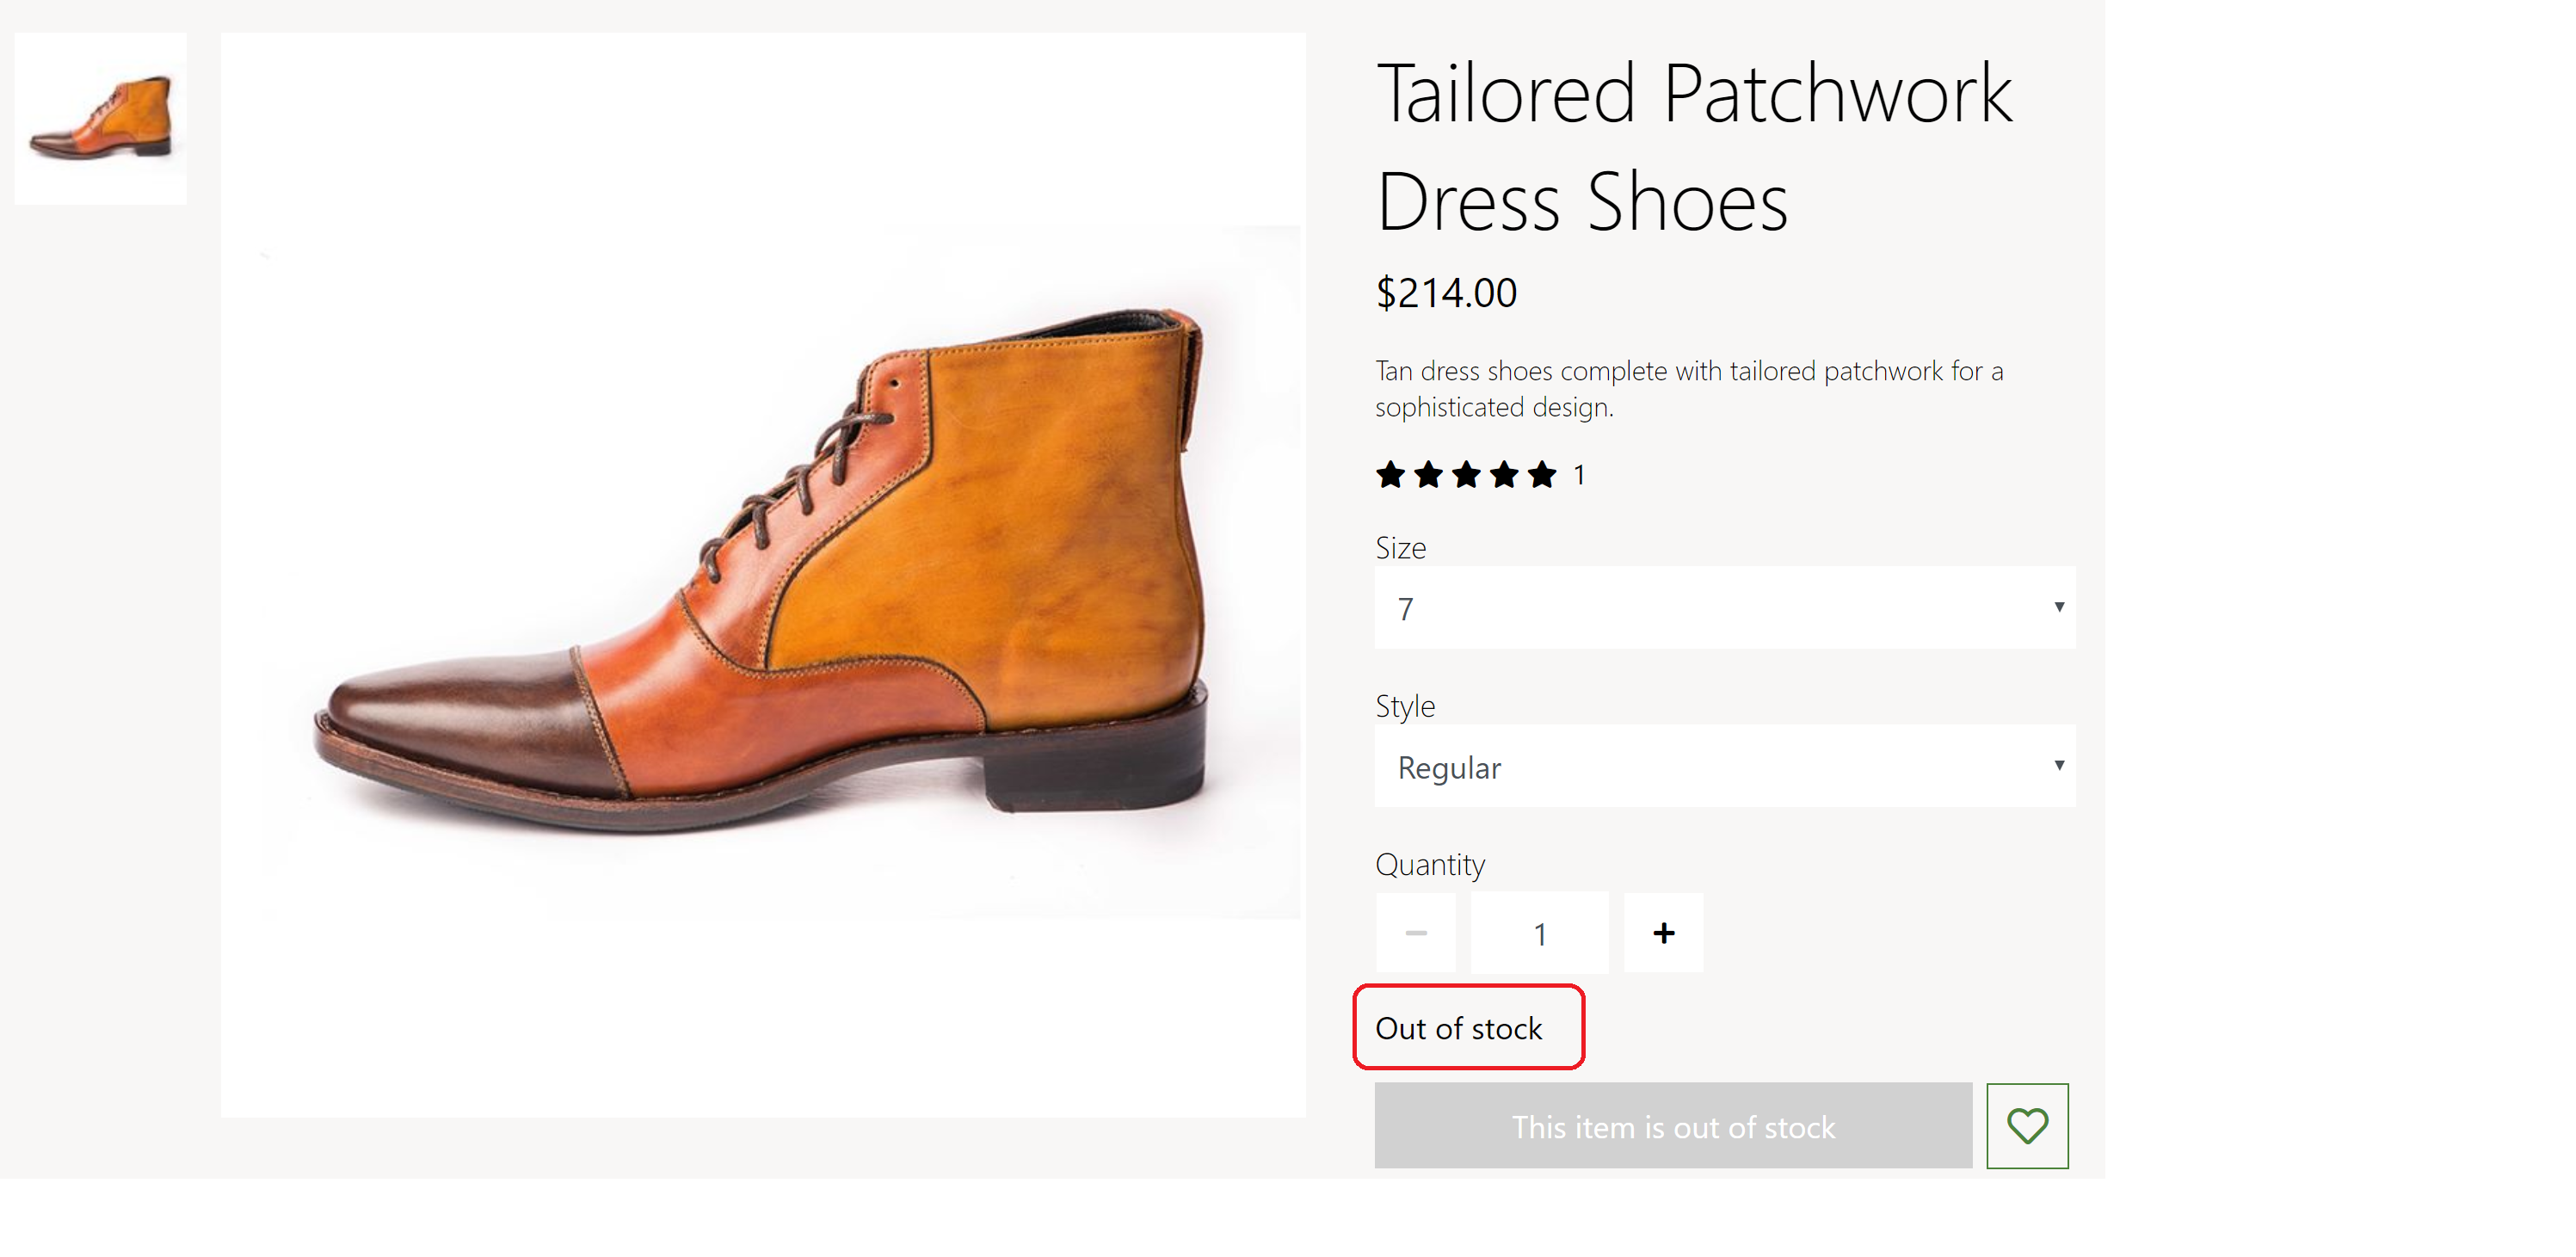The height and width of the screenshot is (1257, 2576).
Task: Click the $214.00 price text
Action: 1446,293
